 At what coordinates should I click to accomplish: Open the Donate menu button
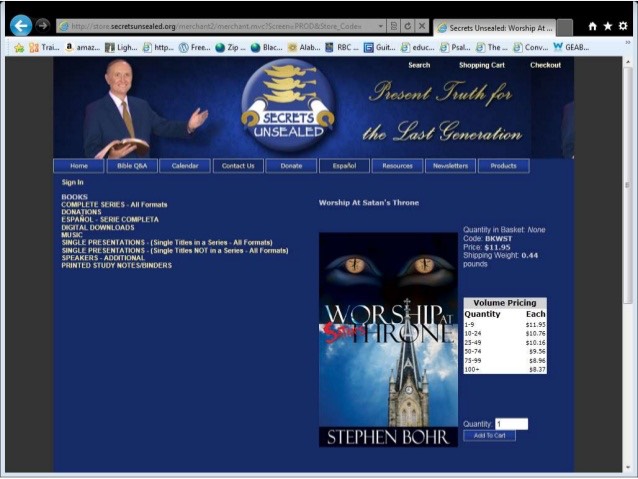(291, 166)
